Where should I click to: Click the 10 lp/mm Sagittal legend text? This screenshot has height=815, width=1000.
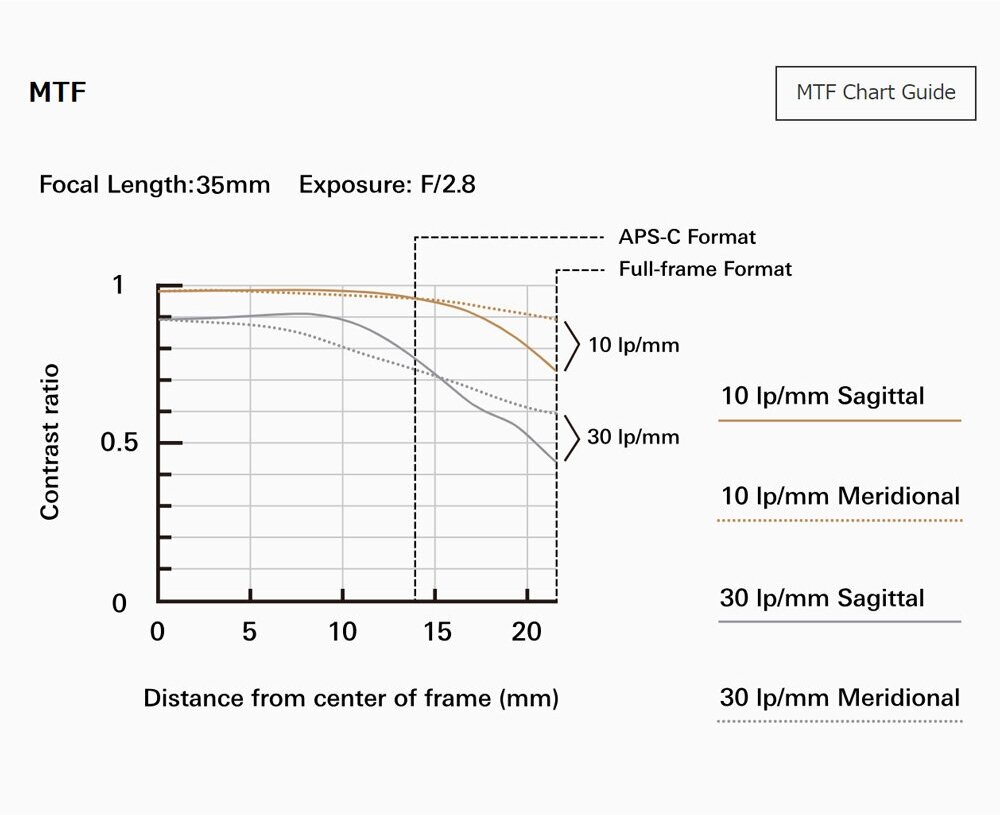pos(822,396)
